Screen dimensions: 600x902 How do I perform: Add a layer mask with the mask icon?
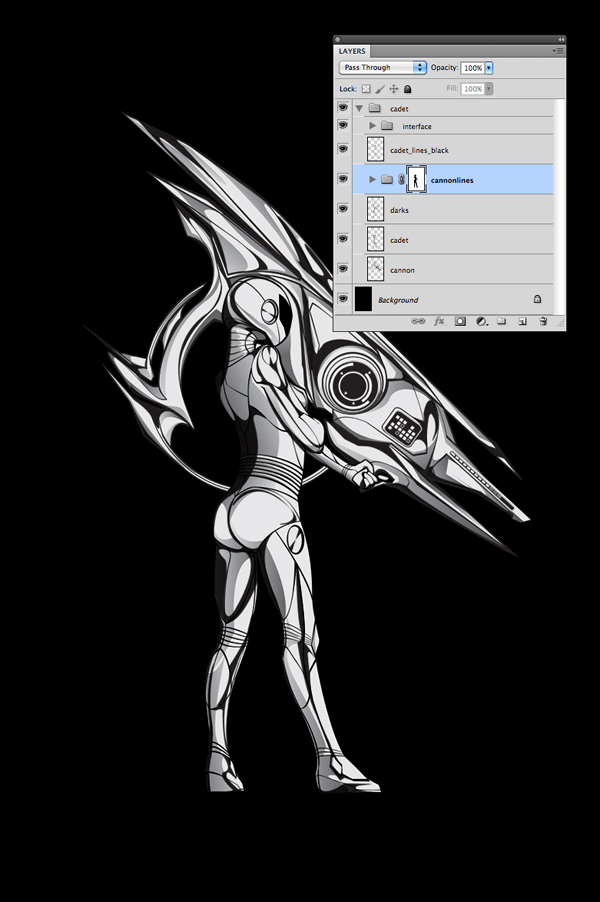click(x=460, y=321)
